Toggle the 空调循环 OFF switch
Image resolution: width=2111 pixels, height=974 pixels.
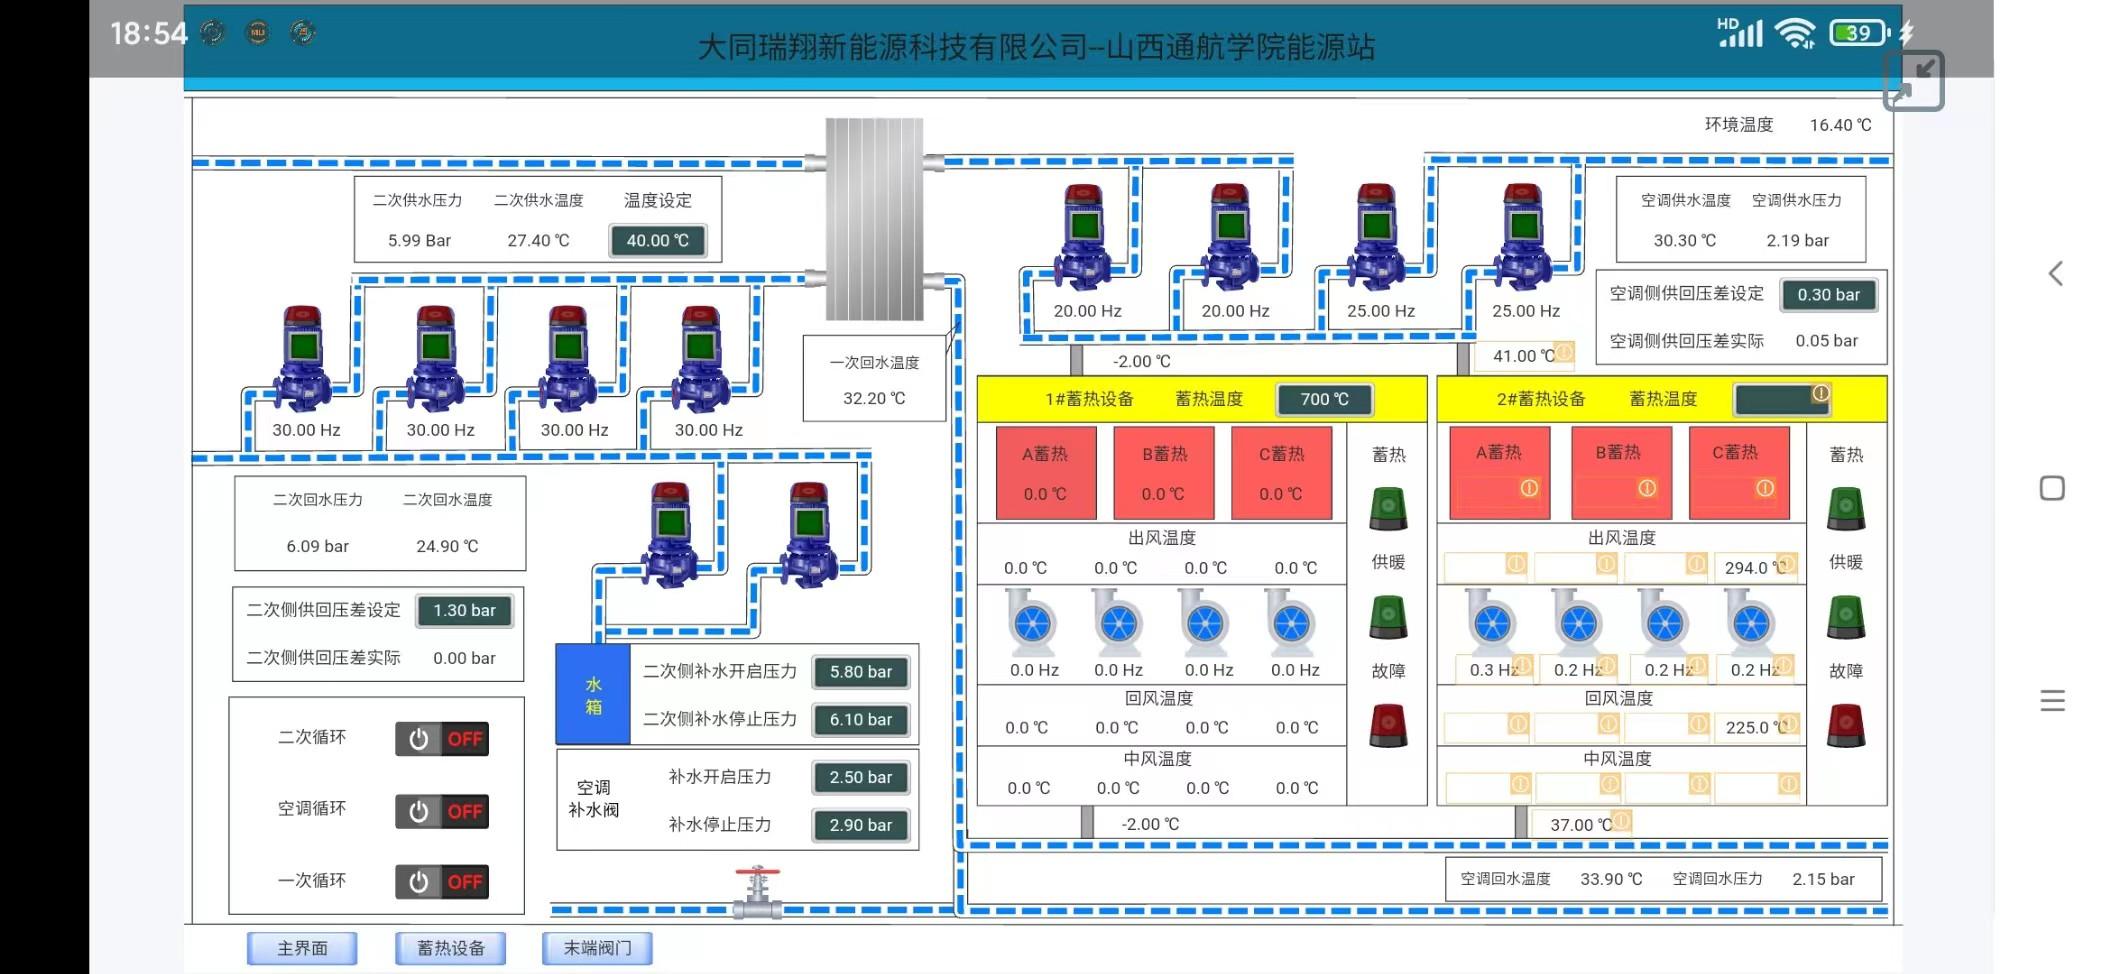coord(442,811)
